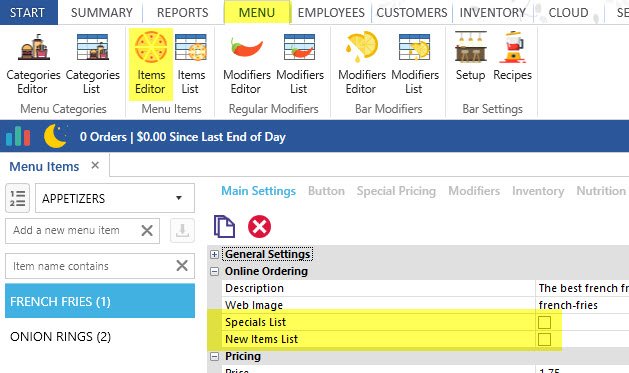Screen dimensions: 629x373
Task: Open the Items List
Action: [191, 64]
